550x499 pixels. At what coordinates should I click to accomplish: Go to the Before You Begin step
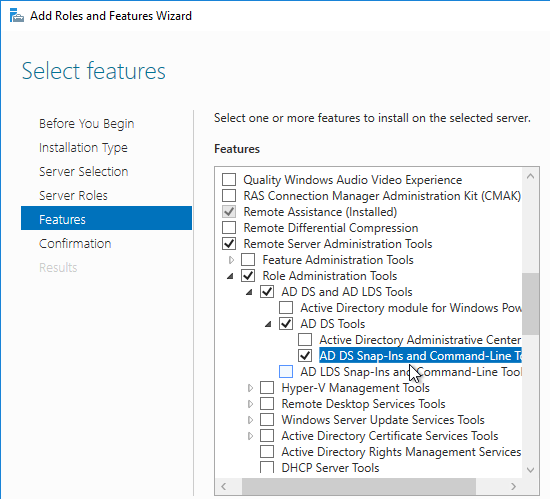(87, 124)
